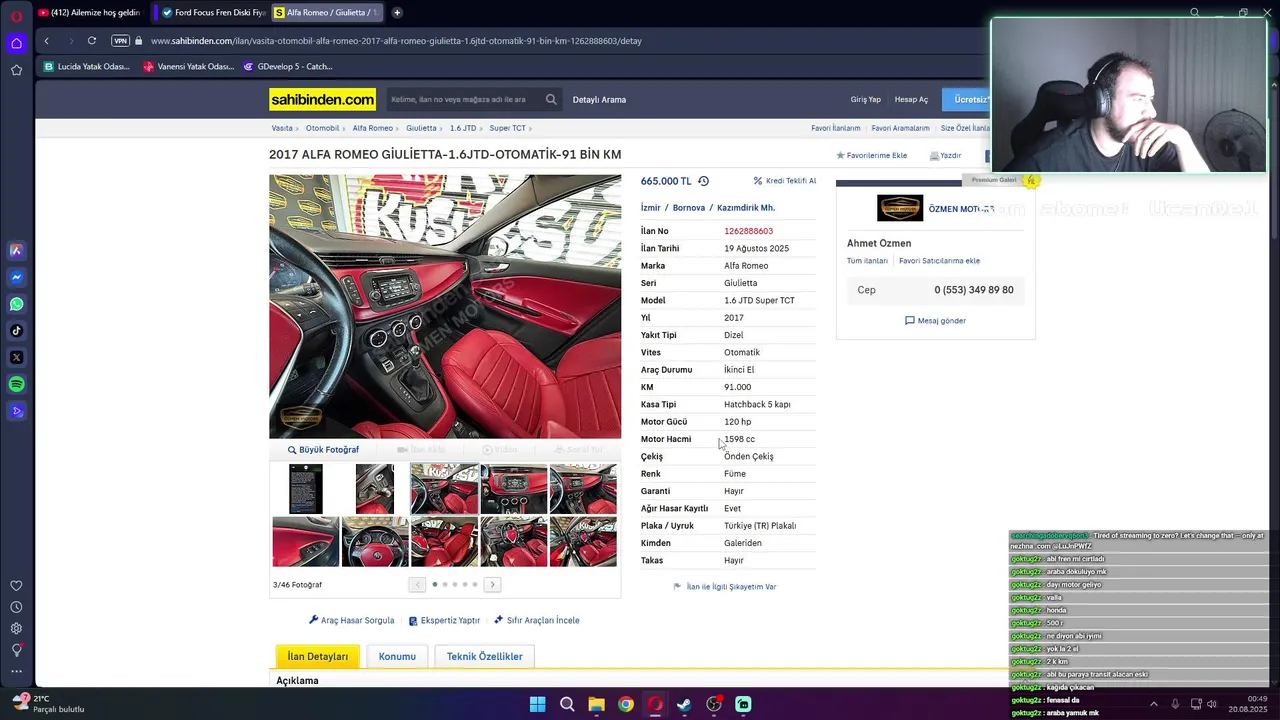Switch to the YouTube Ailemize hoş geldin tab
Screen dimensions: 1280x720
[90, 13]
